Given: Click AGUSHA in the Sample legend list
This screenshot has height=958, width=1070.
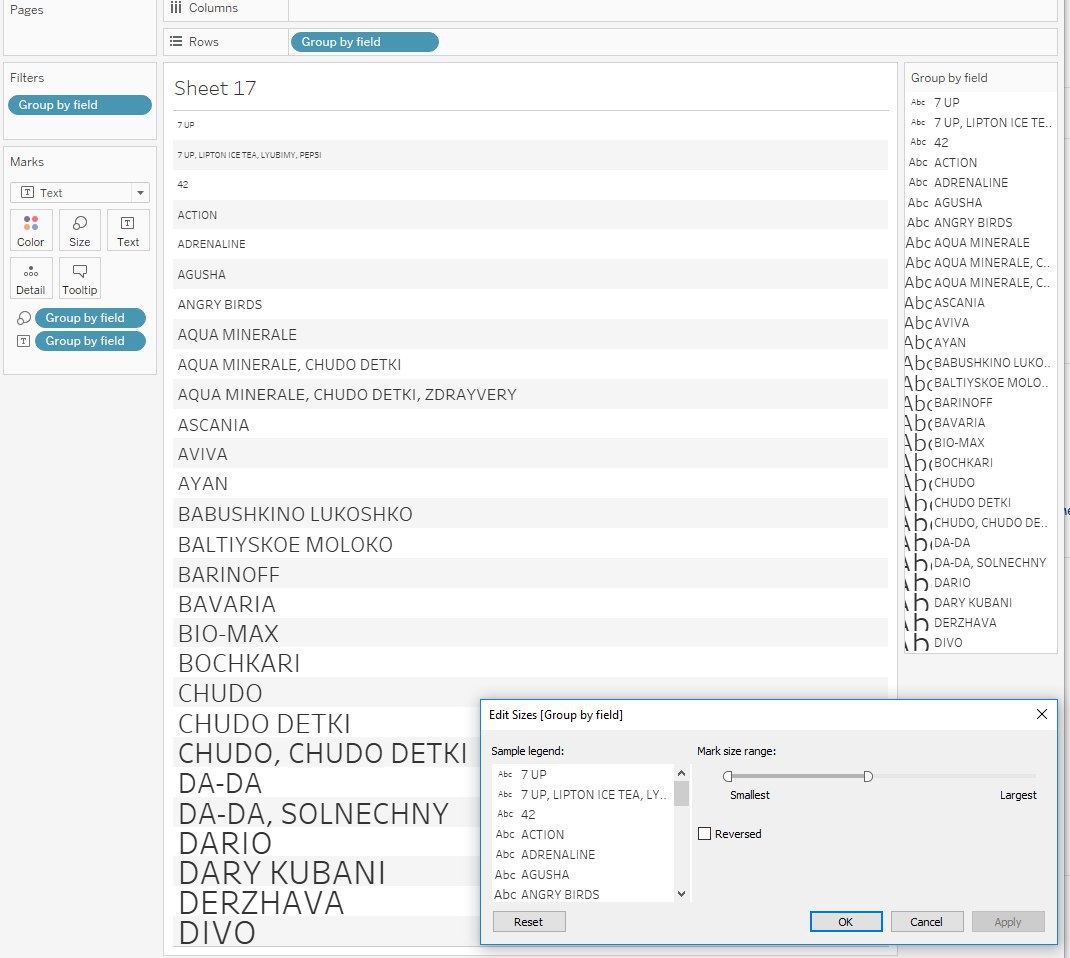Looking at the screenshot, I should pos(545,874).
